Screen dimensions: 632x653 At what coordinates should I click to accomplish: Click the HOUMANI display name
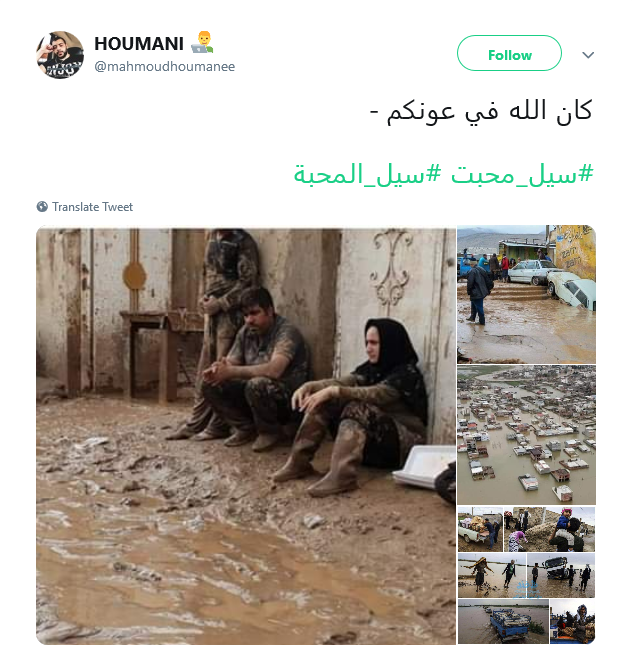point(139,44)
